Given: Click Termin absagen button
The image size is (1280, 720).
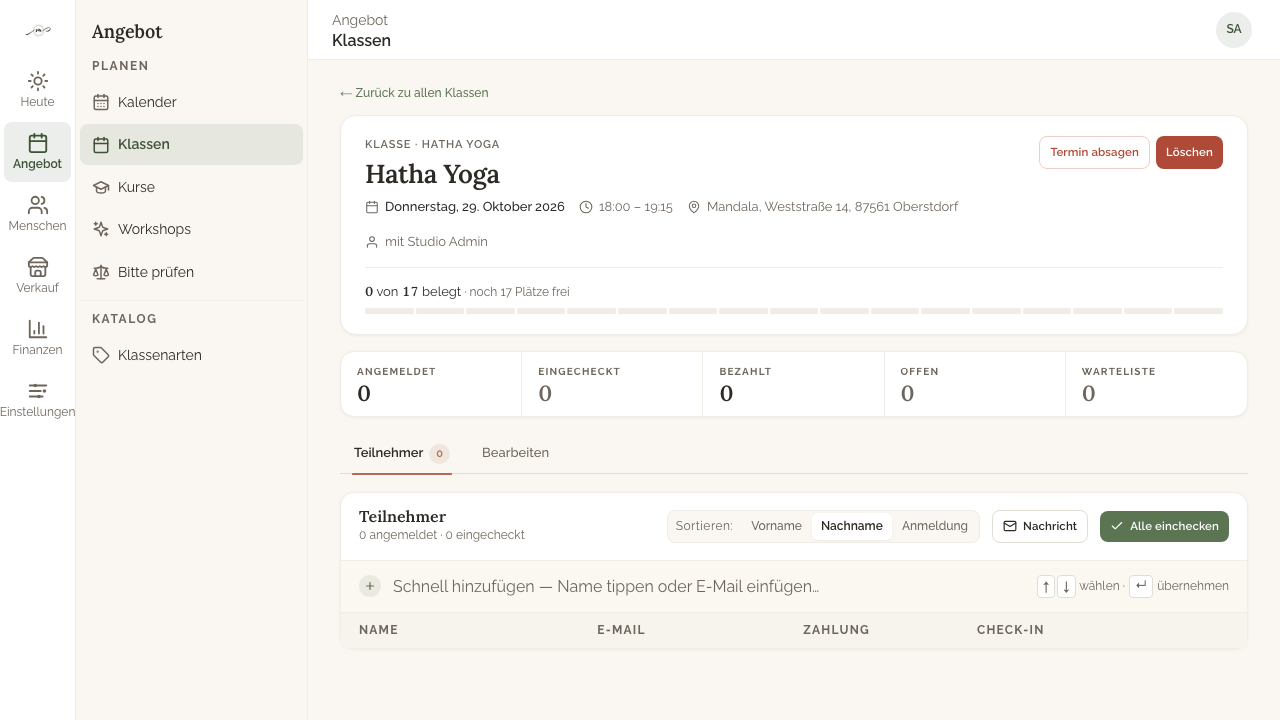Looking at the screenshot, I should click(x=1094, y=152).
